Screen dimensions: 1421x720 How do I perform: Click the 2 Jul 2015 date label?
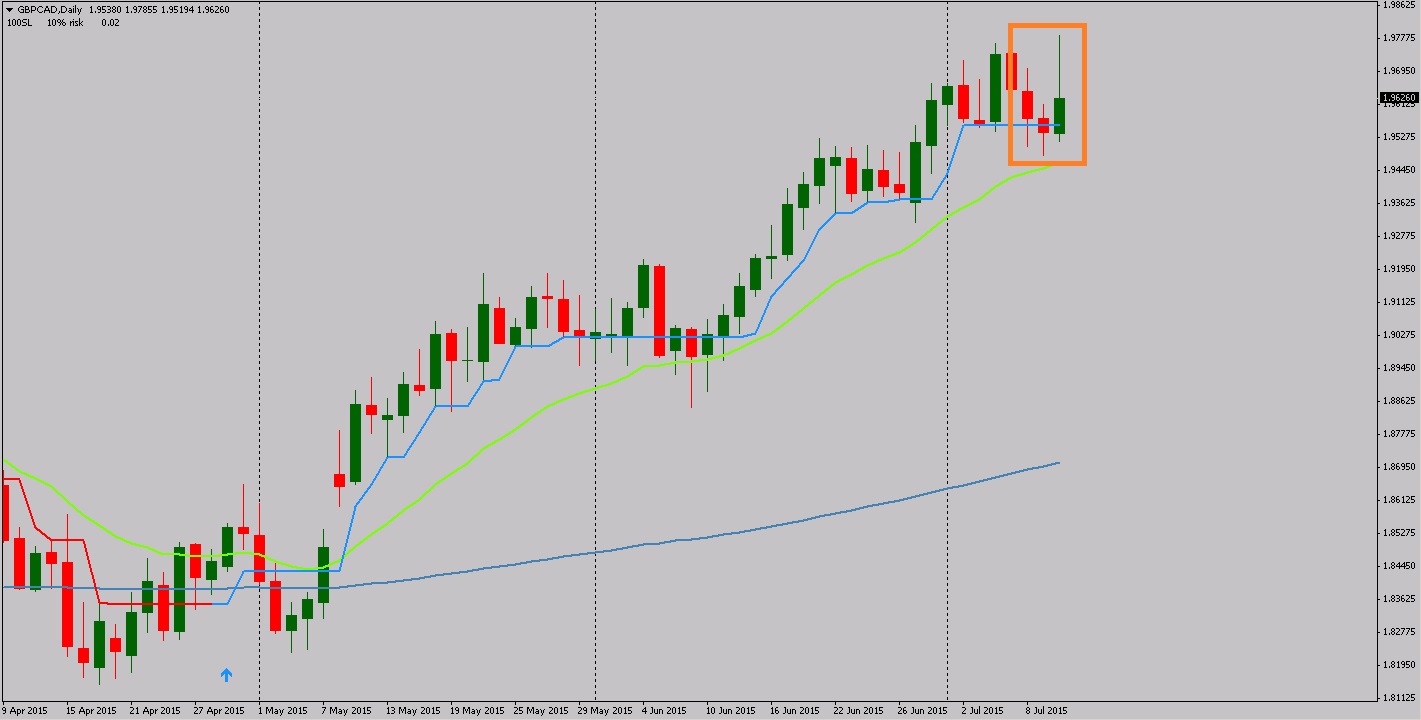(983, 712)
